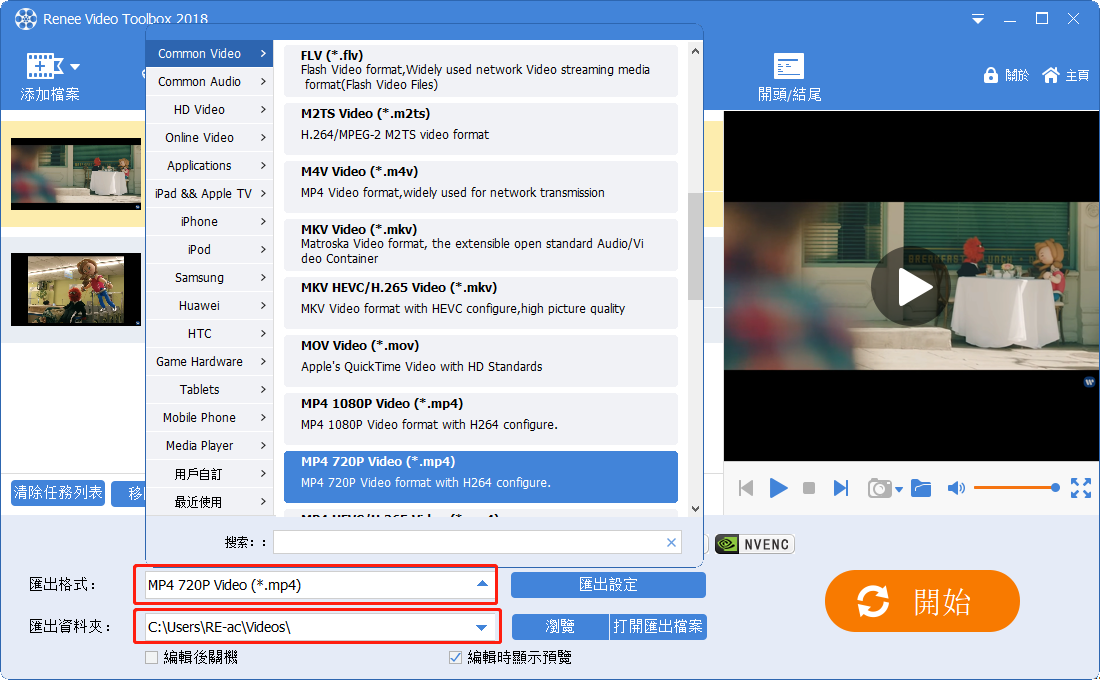Select second video thumbnail with flying doll
The image size is (1100, 680).
click(x=76, y=289)
